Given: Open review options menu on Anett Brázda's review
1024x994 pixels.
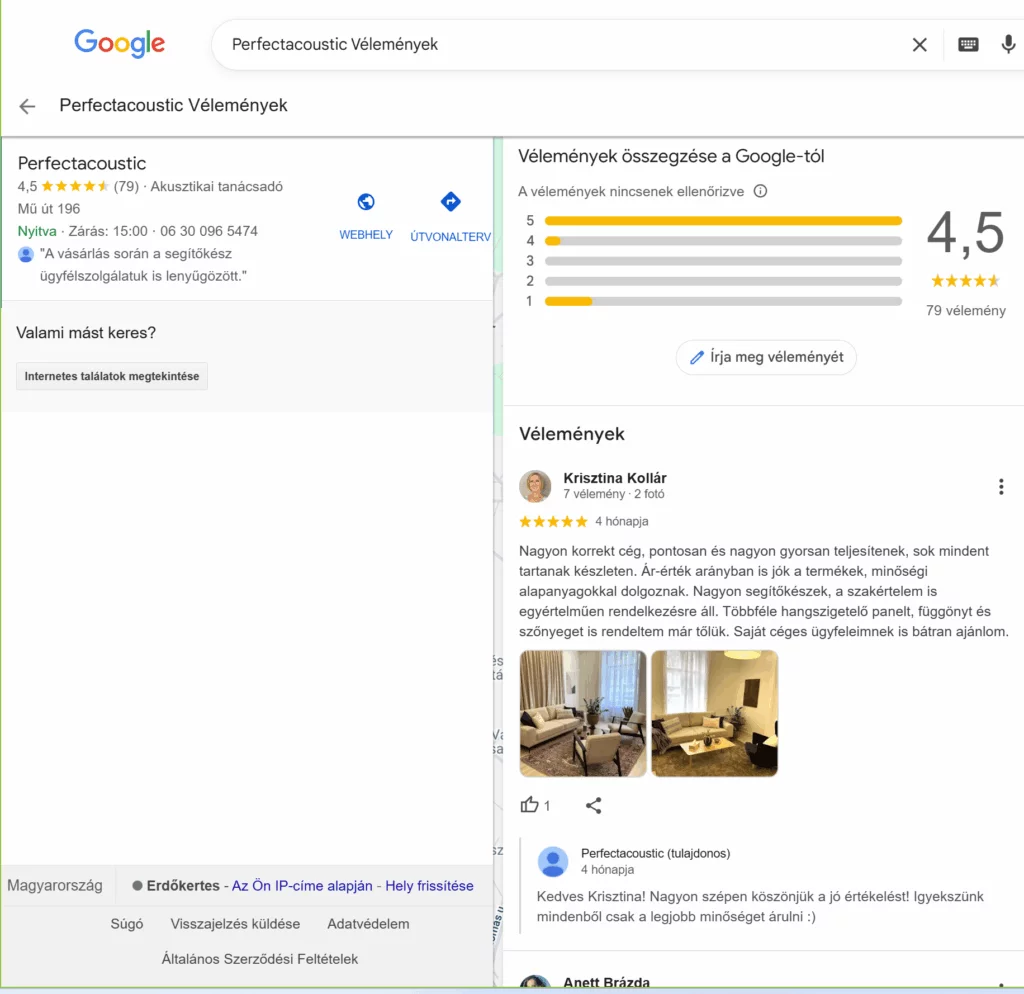Looking at the screenshot, I should click(x=1001, y=986).
